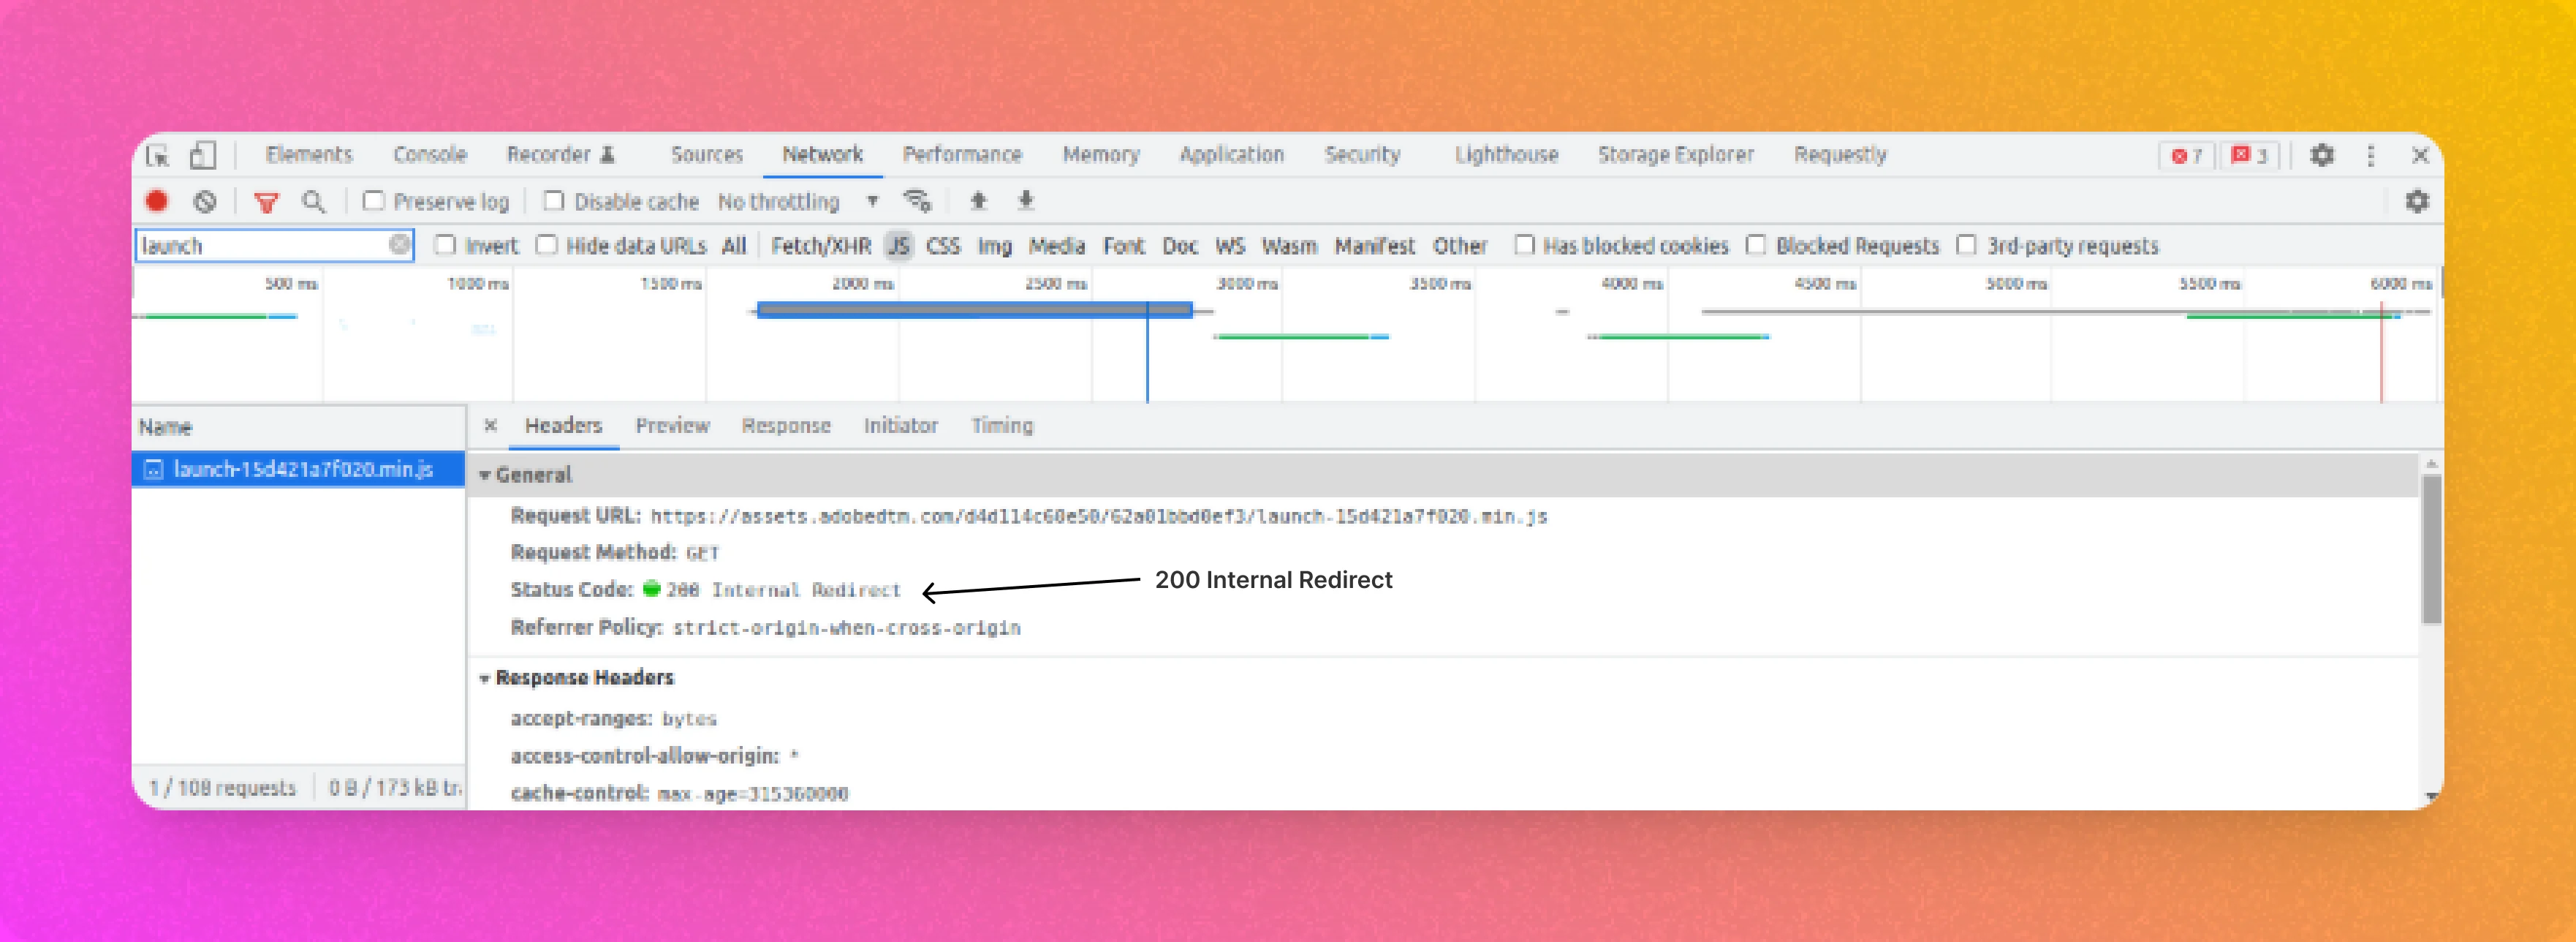Switch to the Preview tab
Image resolution: width=2576 pixels, height=942 pixels.
coord(672,426)
